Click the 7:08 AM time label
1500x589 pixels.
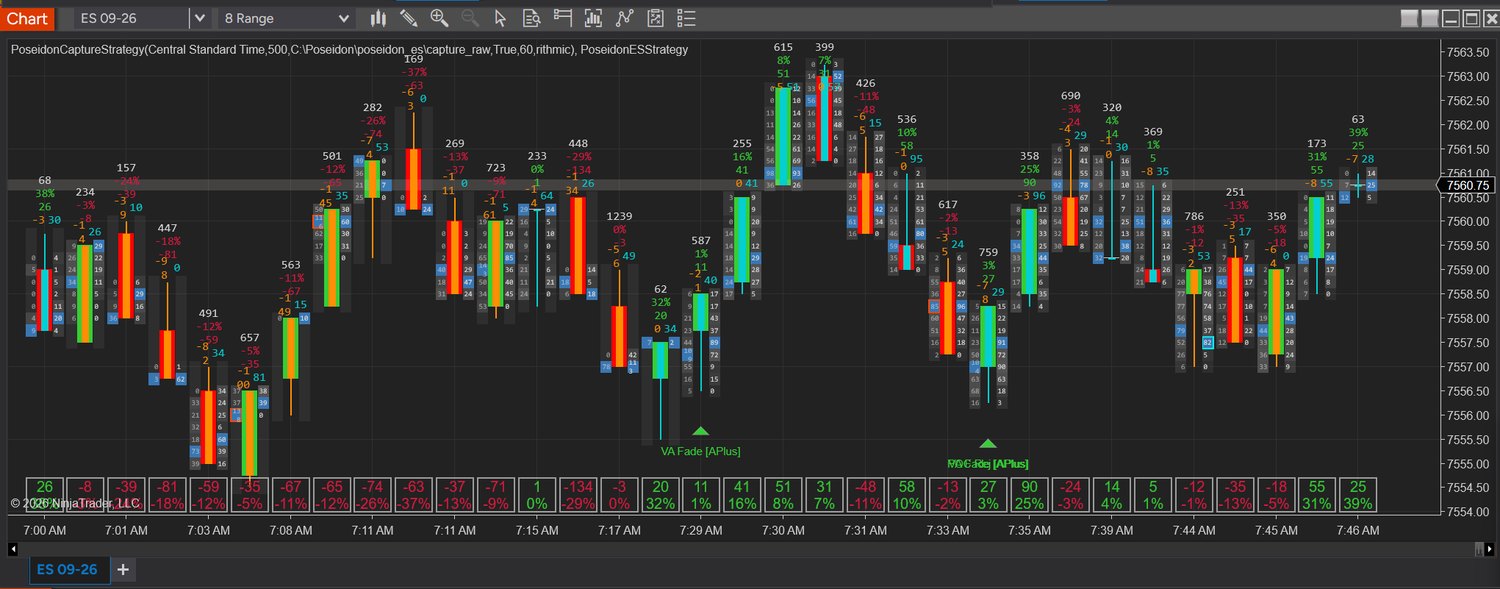pyautogui.click(x=290, y=530)
